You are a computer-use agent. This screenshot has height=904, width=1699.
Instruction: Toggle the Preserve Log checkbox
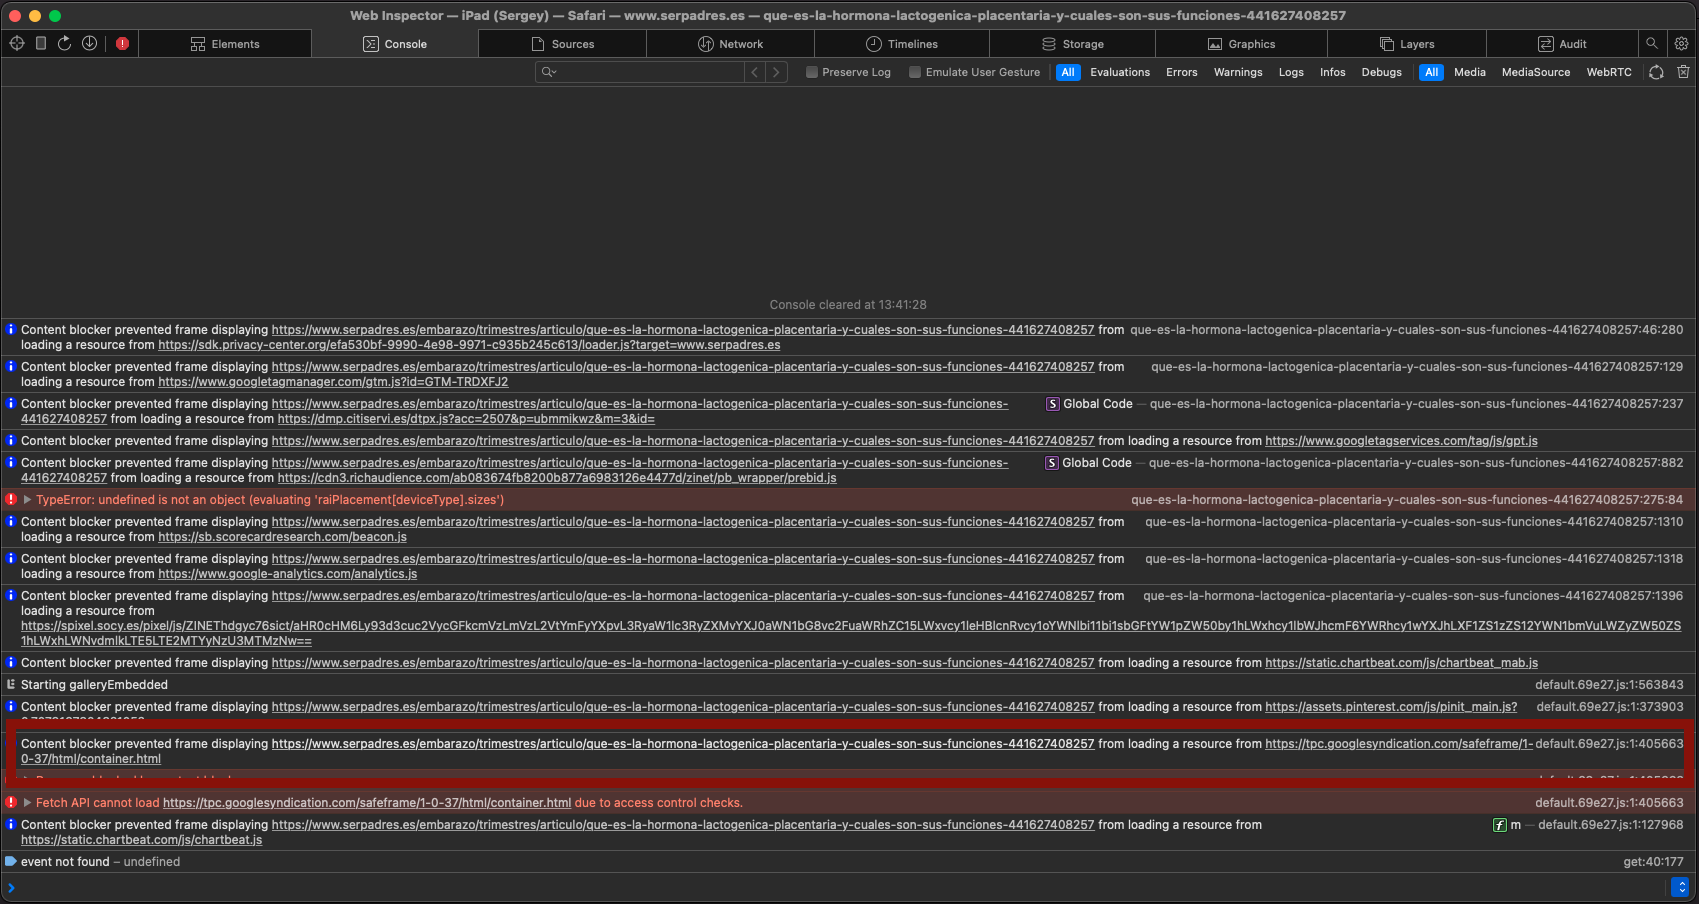pyautogui.click(x=812, y=72)
